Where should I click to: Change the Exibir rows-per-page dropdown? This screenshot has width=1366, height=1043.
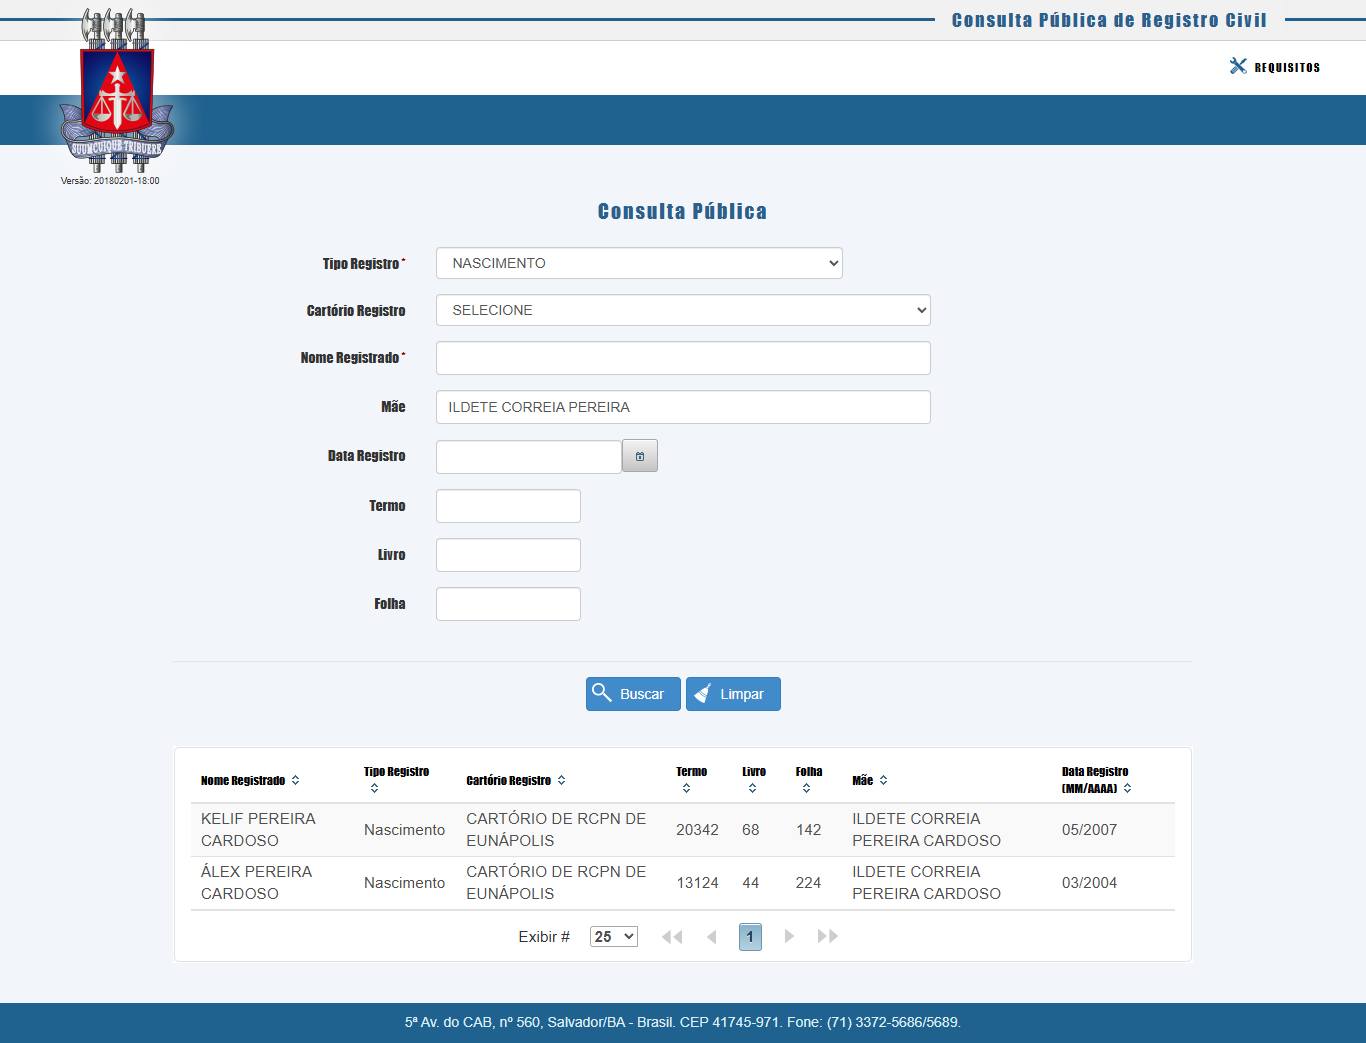tap(613, 937)
